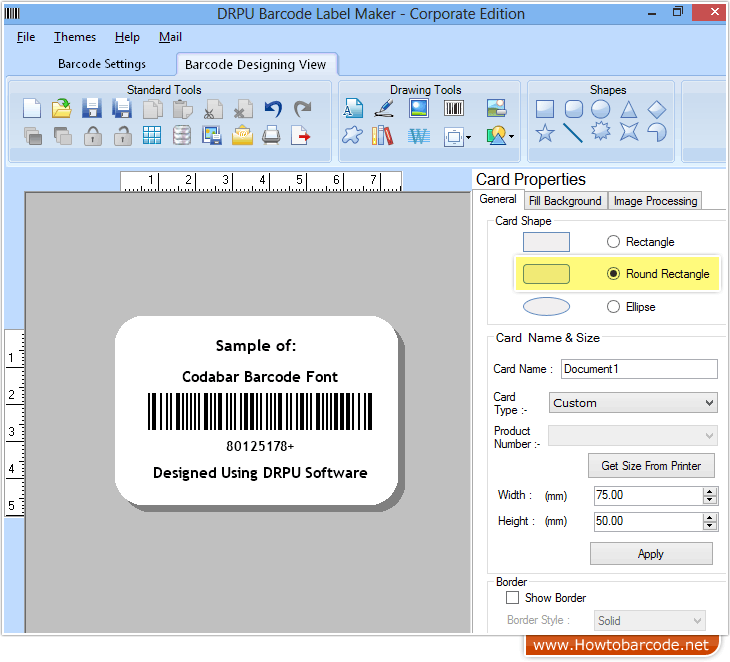
Task: Click the Rectangle card shape preview swatch
Action: coord(546,242)
